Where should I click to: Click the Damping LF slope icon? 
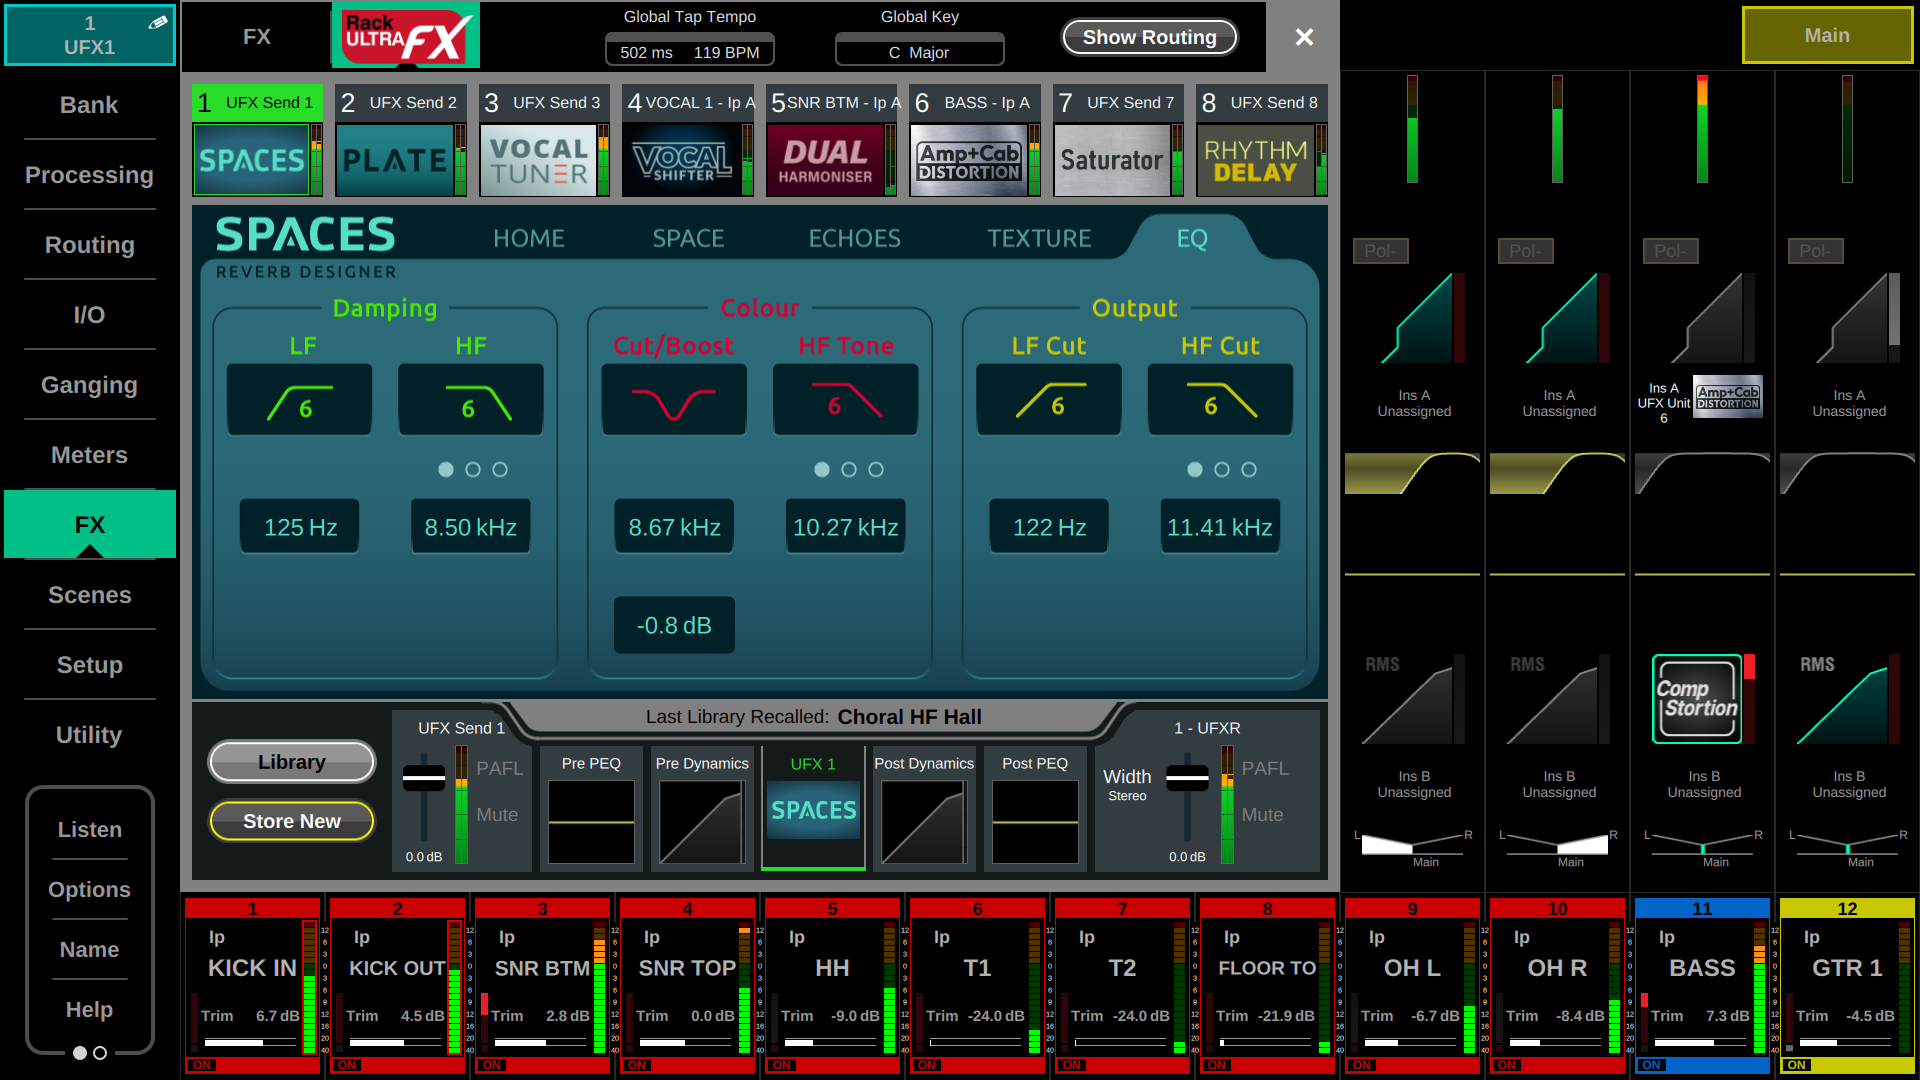pos(300,400)
